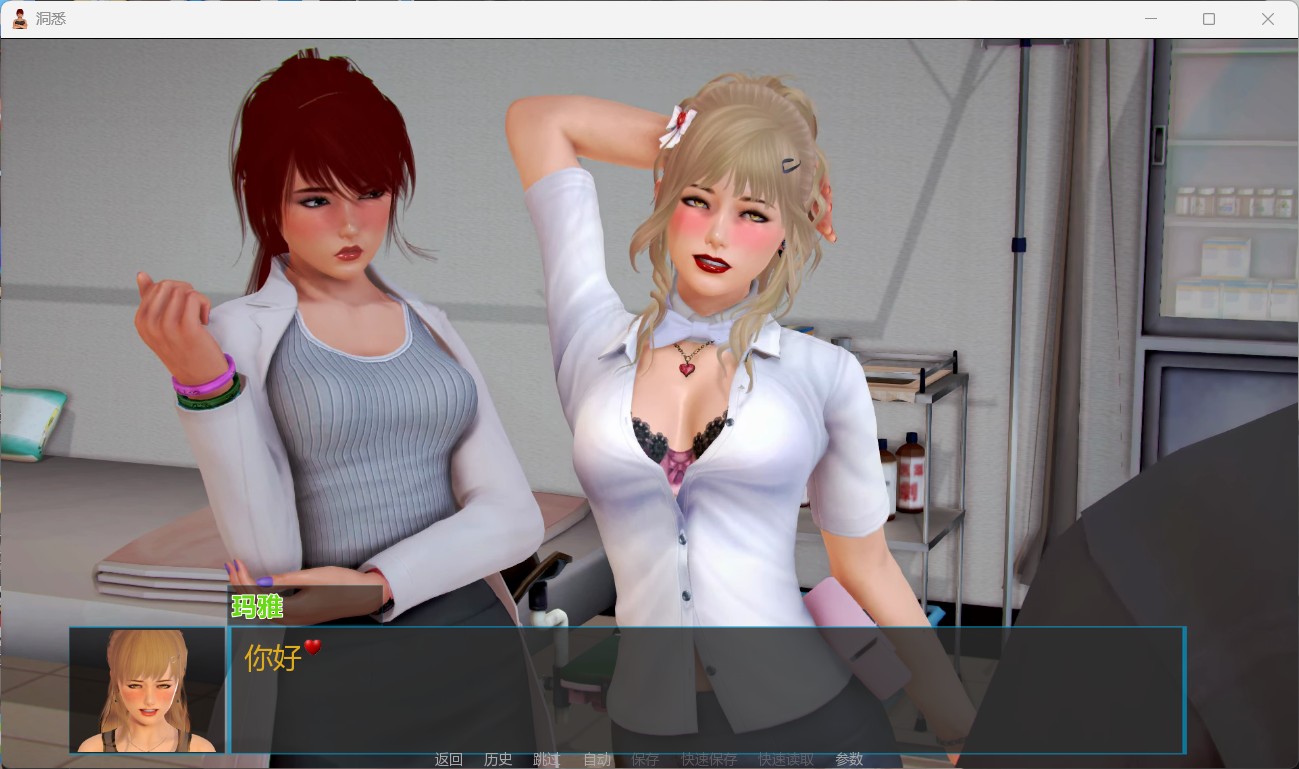The width and height of the screenshot is (1299, 769).
Task: Click the 洞悉 app icon in title bar
Action: point(20,19)
